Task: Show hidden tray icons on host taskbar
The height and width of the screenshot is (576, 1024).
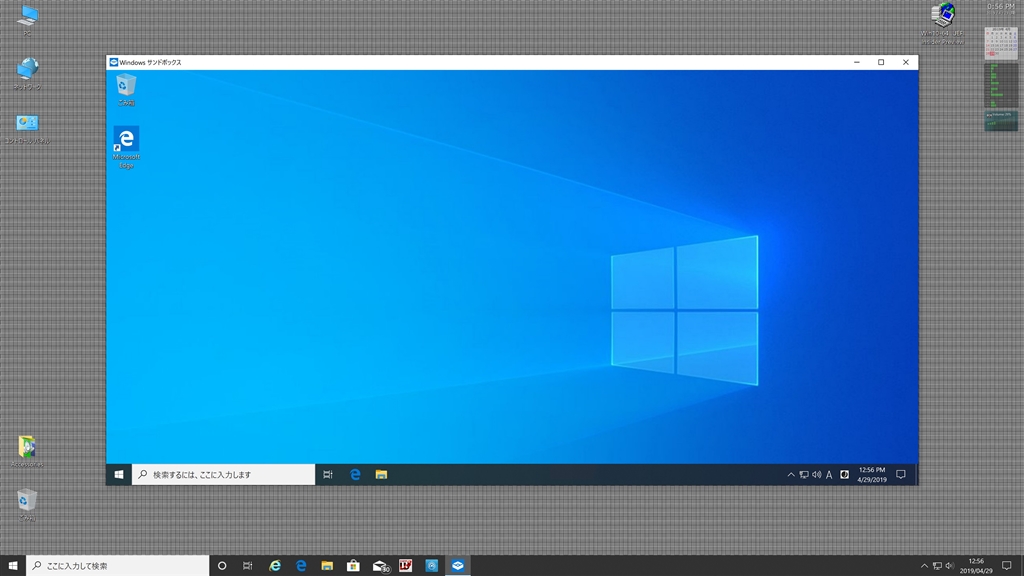Action: pyautogui.click(x=924, y=566)
